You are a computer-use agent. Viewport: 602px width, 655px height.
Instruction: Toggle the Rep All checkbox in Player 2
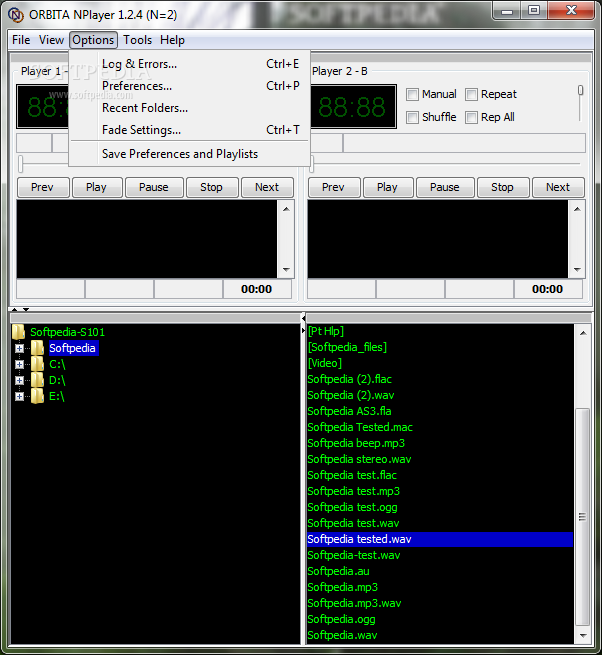point(471,117)
